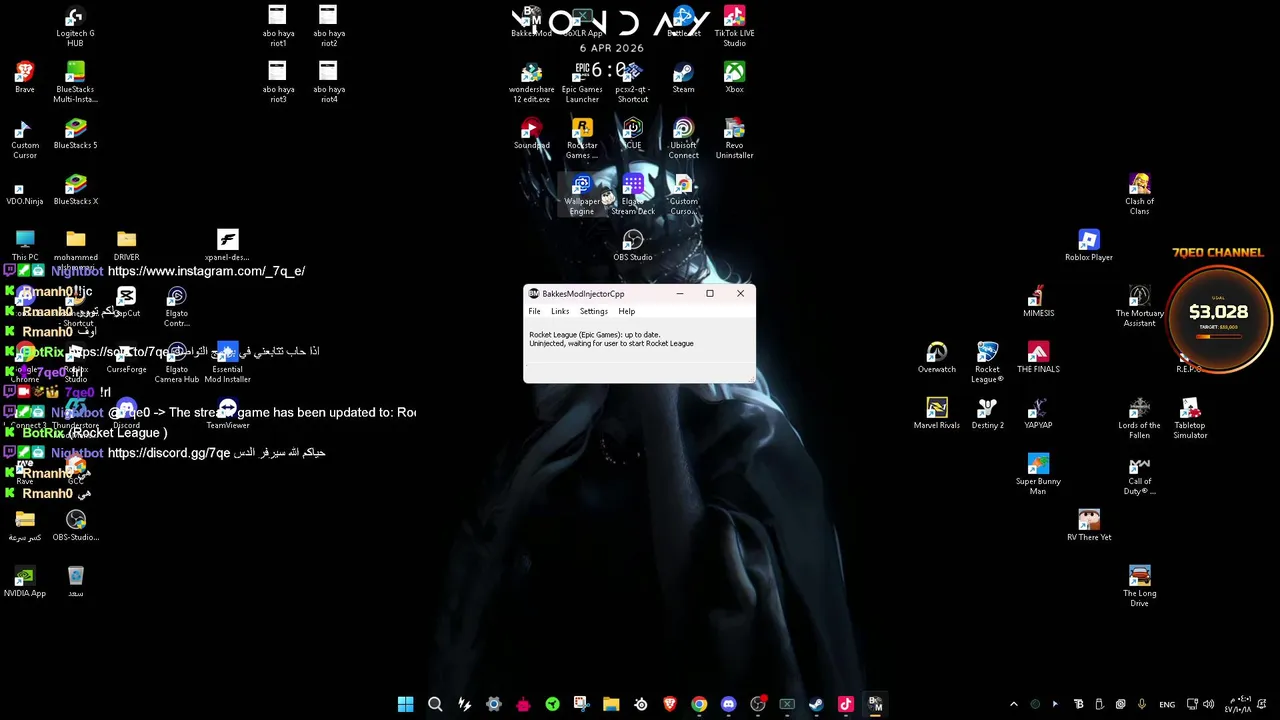This screenshot has height=720, width=1280.
Task: Select the Elgato Stream Deck desktop icon
Action: click(632, 195)
